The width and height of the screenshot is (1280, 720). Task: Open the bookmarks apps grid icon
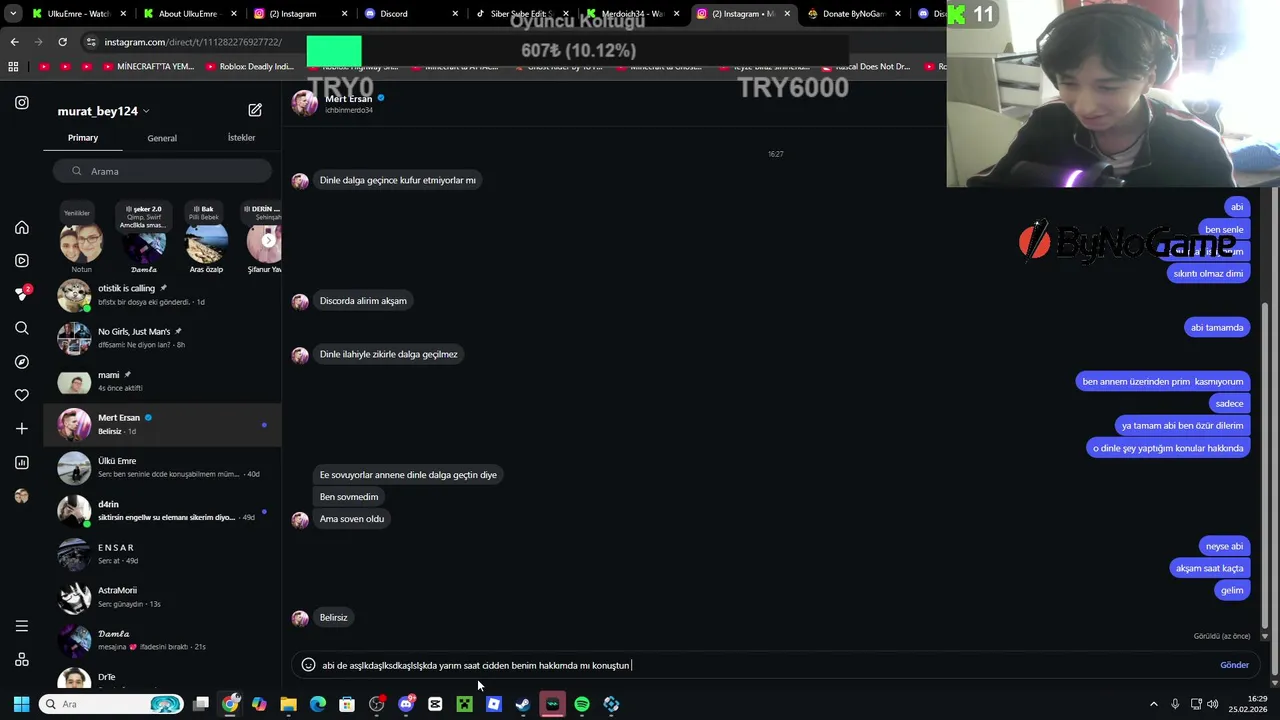pos(13,67)
